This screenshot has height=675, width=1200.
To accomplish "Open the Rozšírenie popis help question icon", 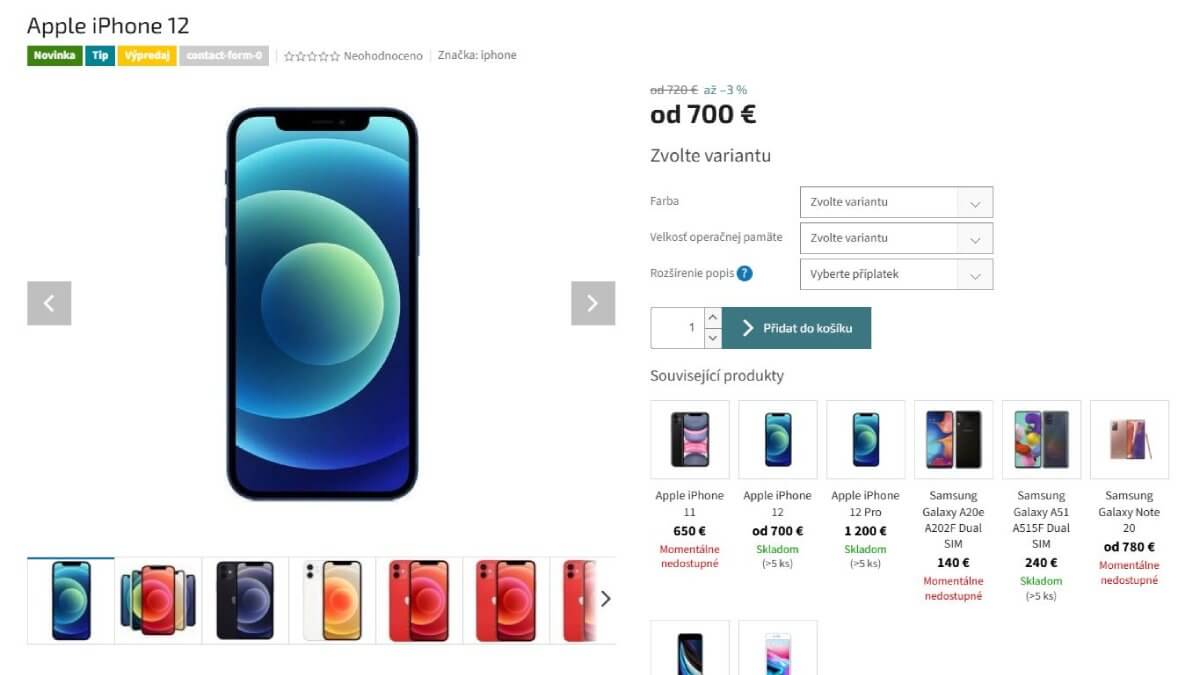I will [x=745, y=273].
